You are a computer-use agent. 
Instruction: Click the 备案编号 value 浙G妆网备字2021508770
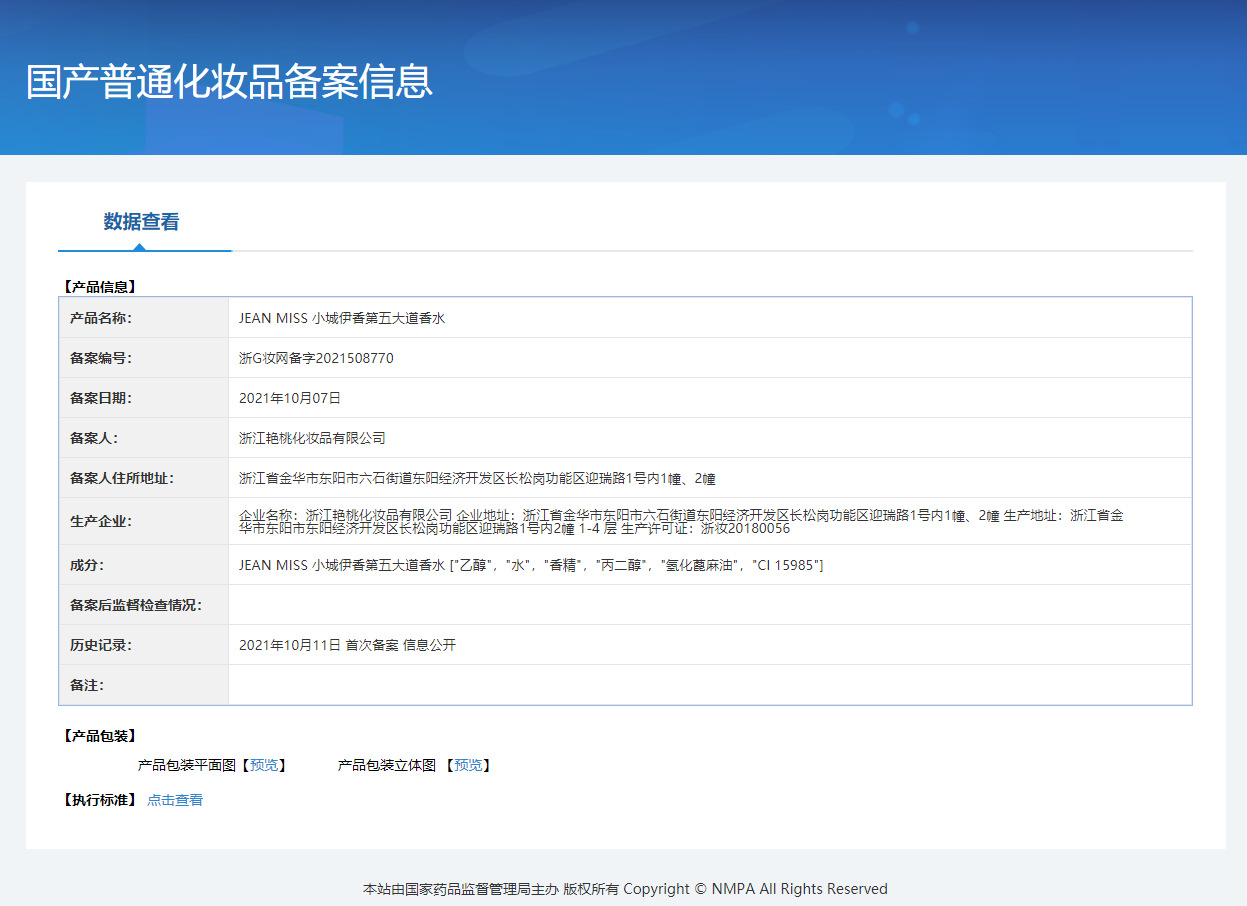[x=316, y=358]
